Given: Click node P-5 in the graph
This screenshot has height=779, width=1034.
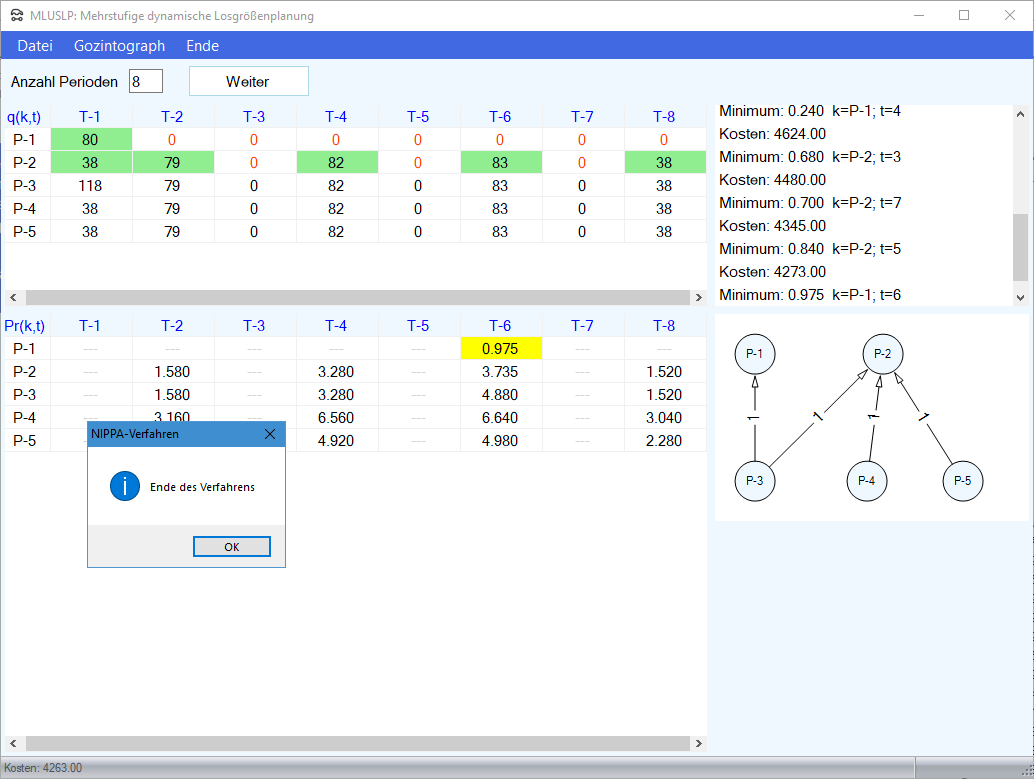Looking at the screenshot, I should point(962,481).
